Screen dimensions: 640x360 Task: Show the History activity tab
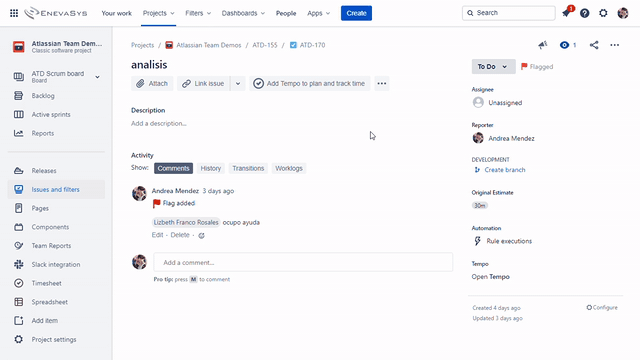tap(211, 168)
